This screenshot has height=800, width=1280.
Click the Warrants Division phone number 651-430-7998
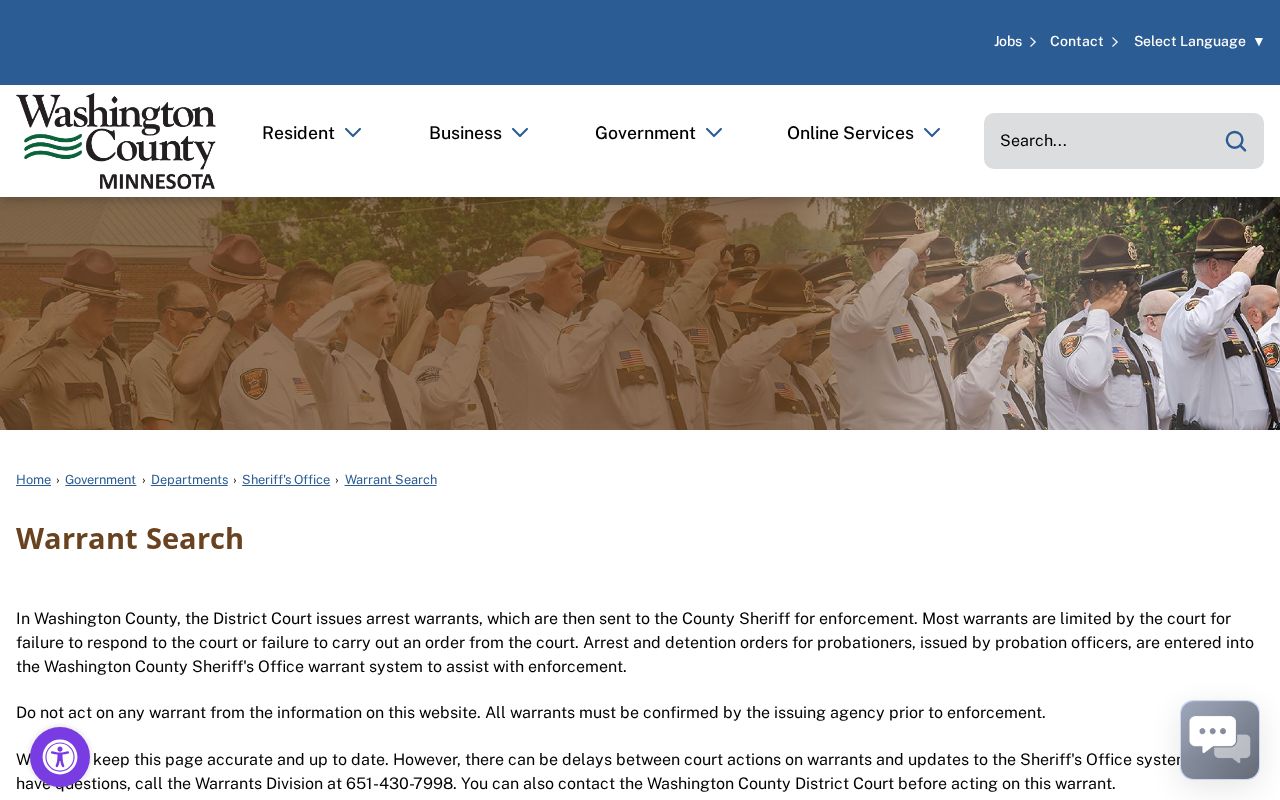tap(400, 784)
